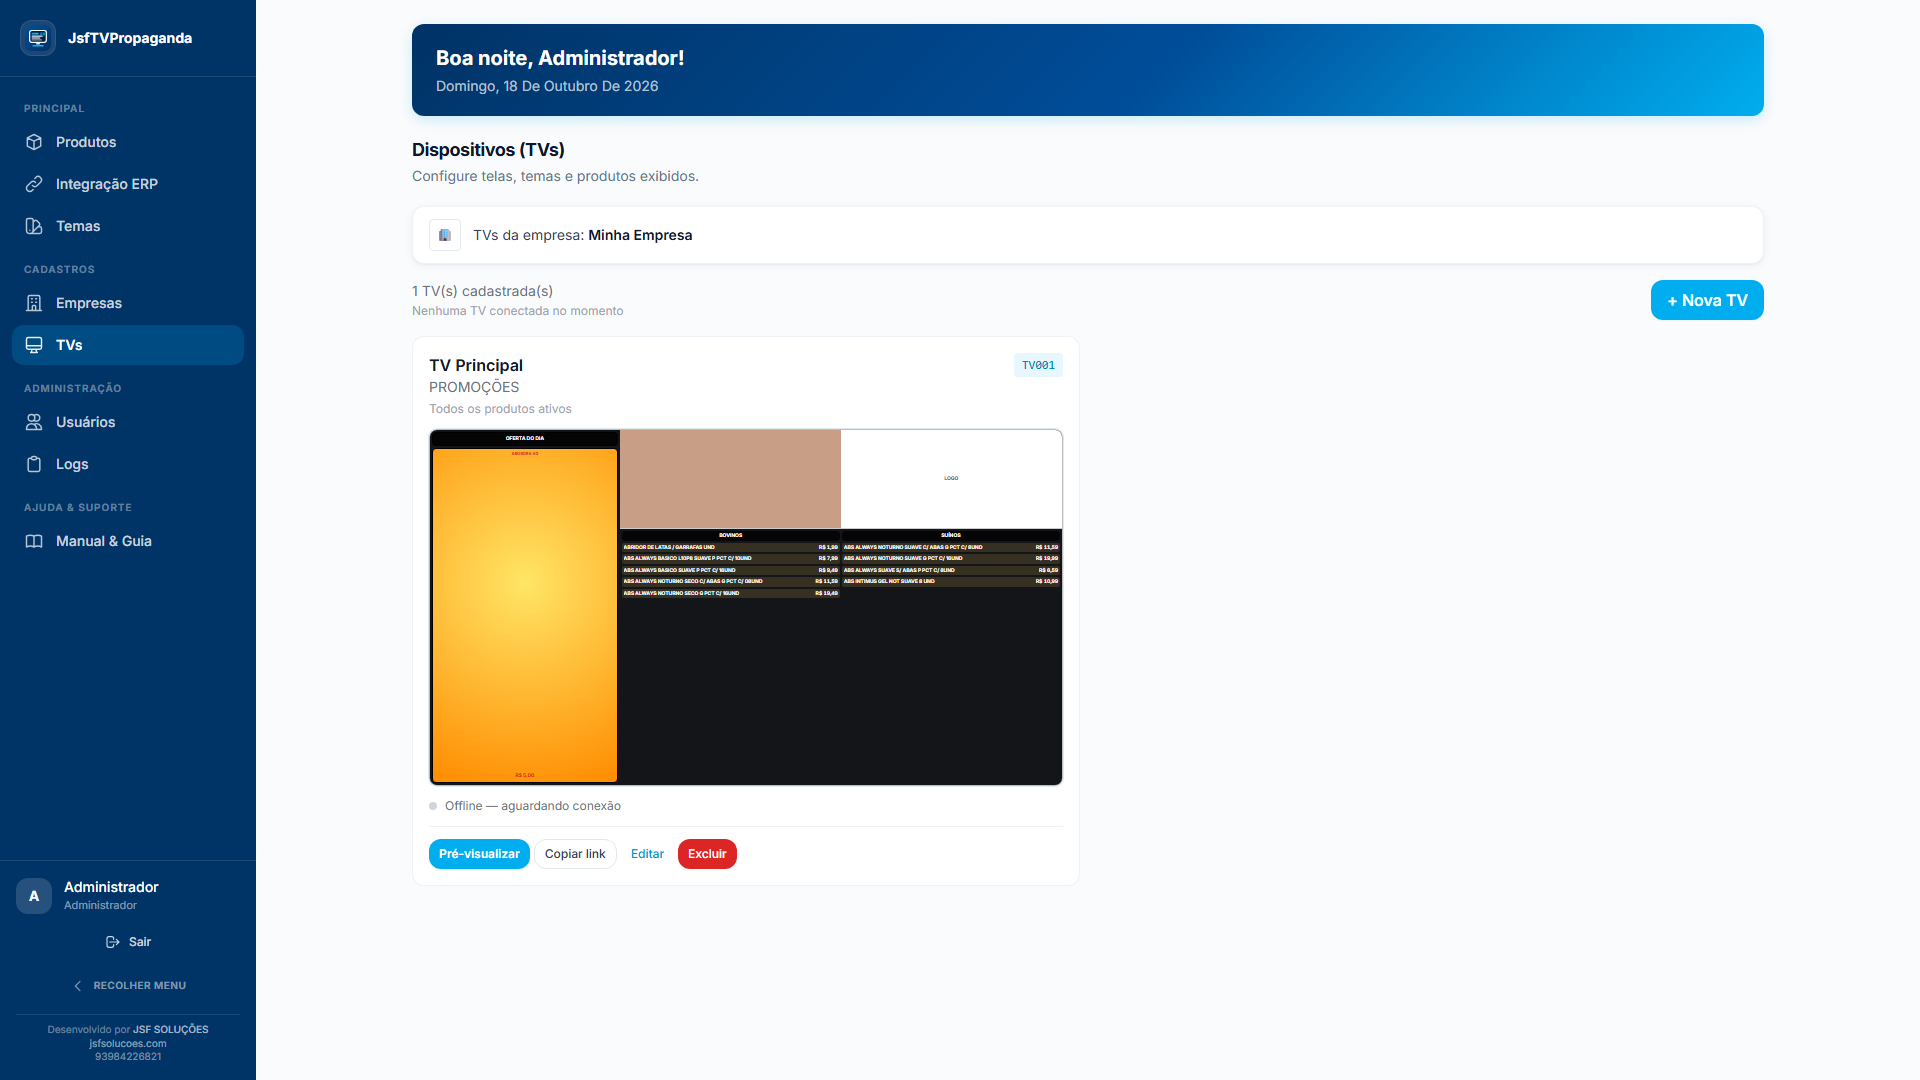Click the gray offline status dot
Screen dimensions: 1920x1080
click(433, 806)
